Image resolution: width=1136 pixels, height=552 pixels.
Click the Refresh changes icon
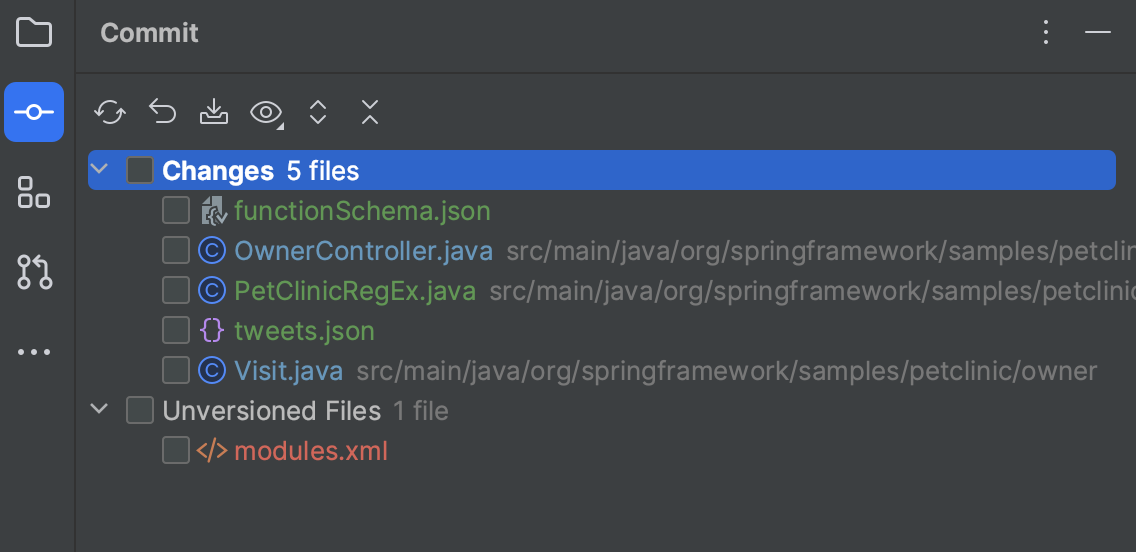[110, 112]
